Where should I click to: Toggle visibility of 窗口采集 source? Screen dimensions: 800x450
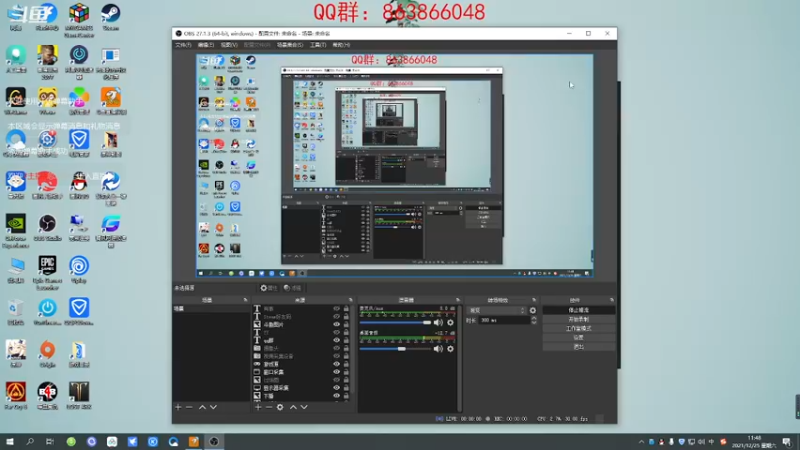(336, 372)
